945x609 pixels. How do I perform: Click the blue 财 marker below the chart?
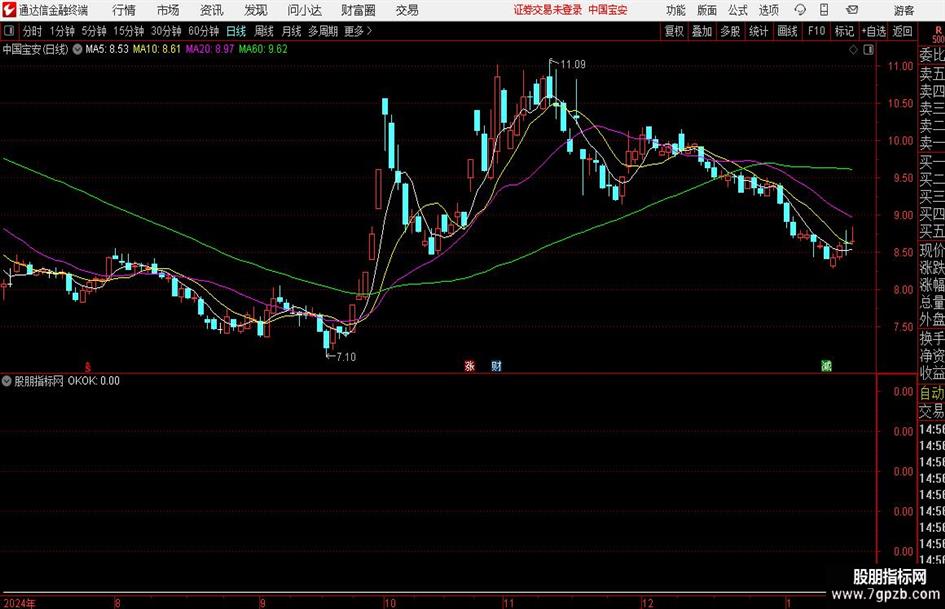(496, 366)
